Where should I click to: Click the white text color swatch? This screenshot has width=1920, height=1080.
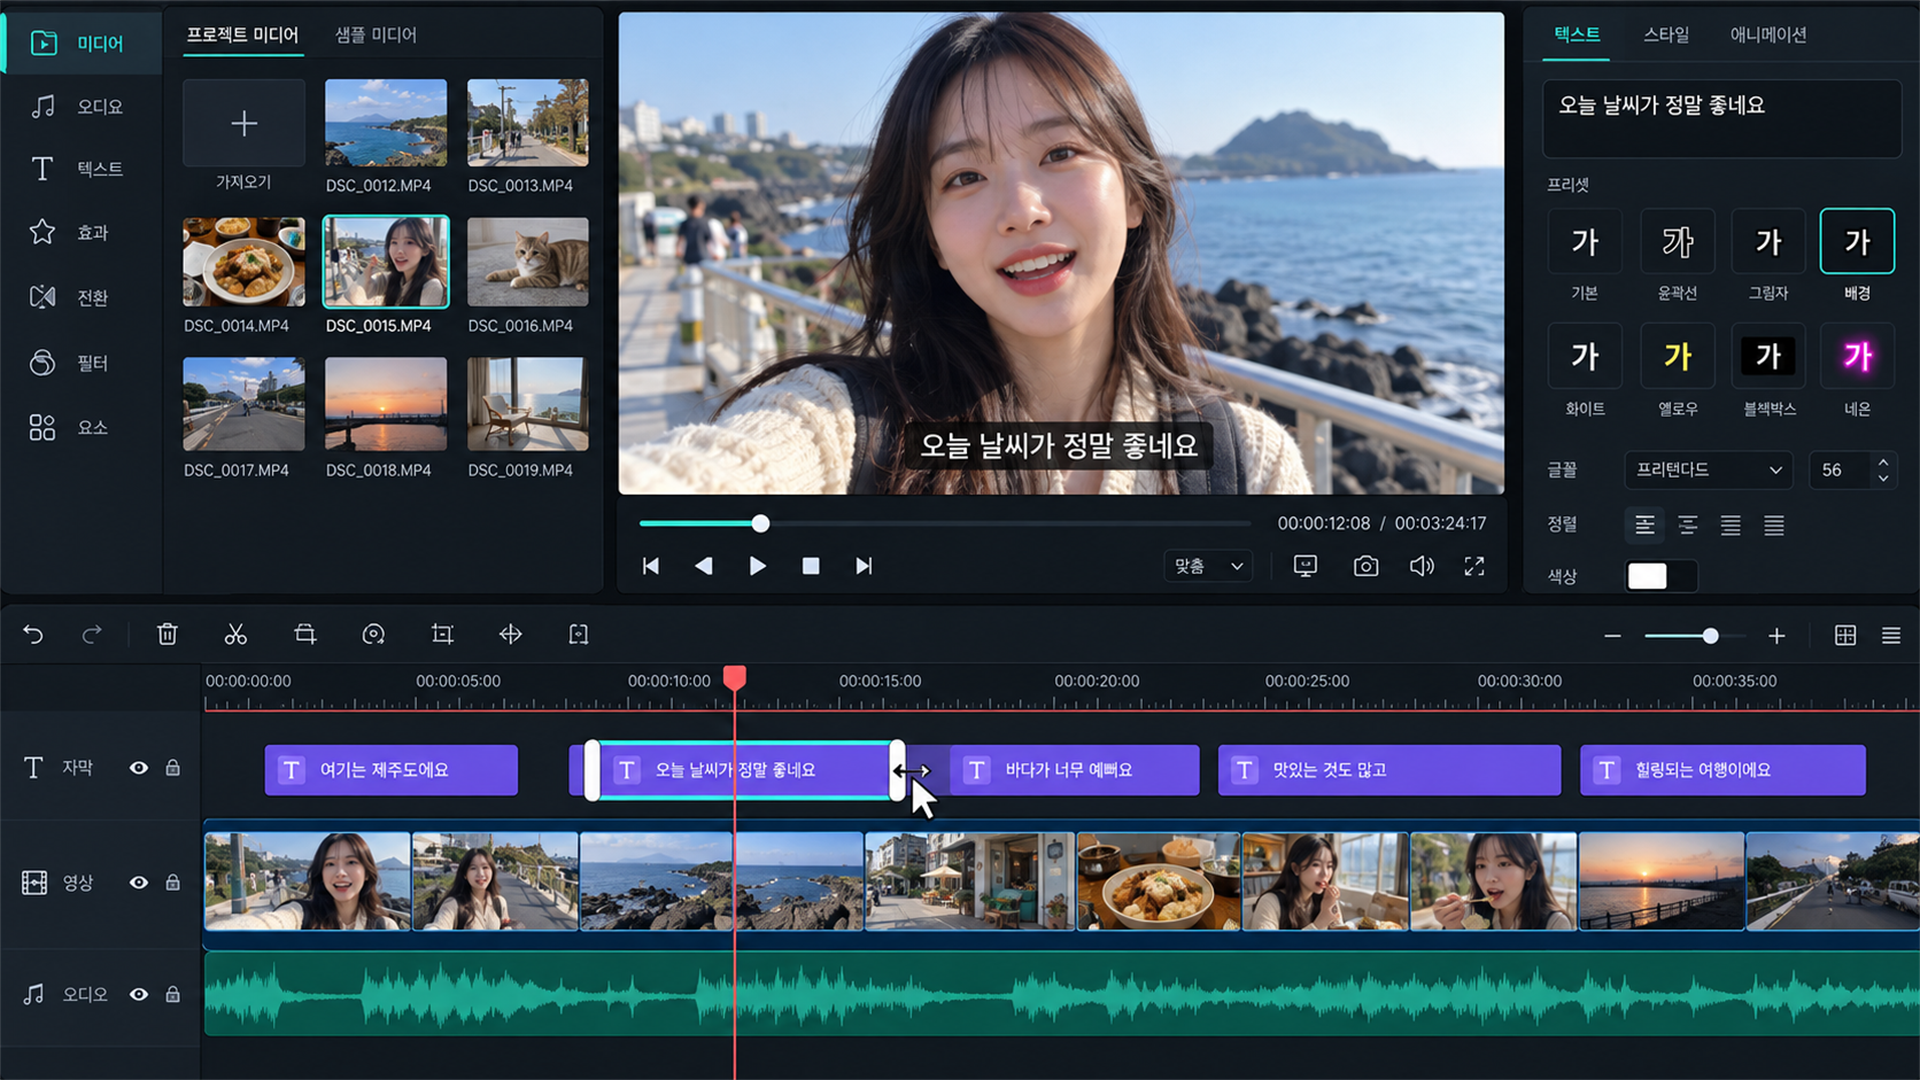pos(1647,576)
